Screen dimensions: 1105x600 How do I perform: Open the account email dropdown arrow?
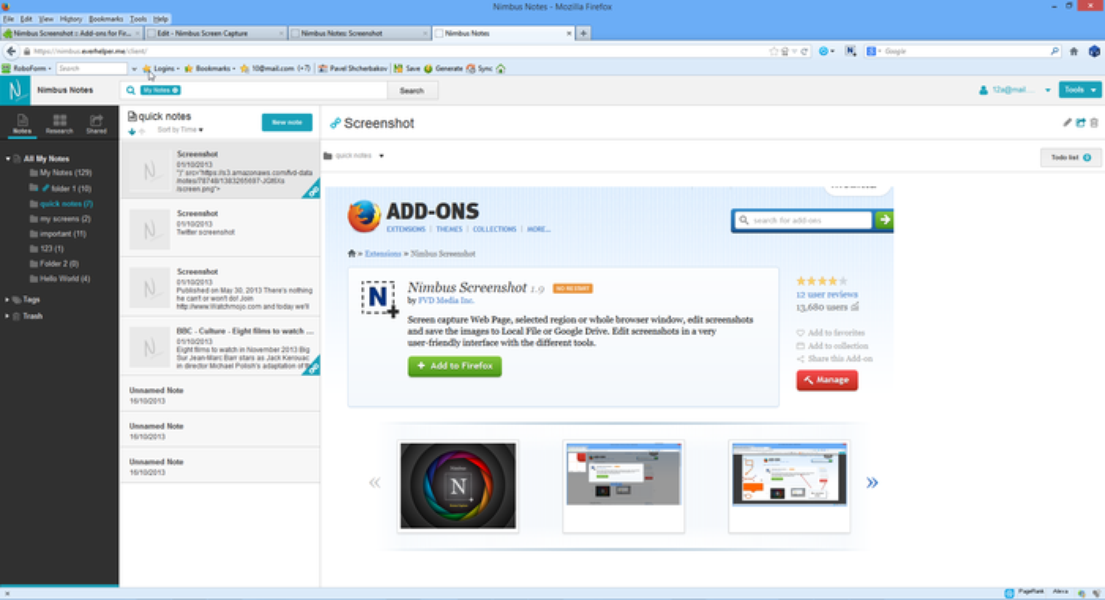point(1047,90)
